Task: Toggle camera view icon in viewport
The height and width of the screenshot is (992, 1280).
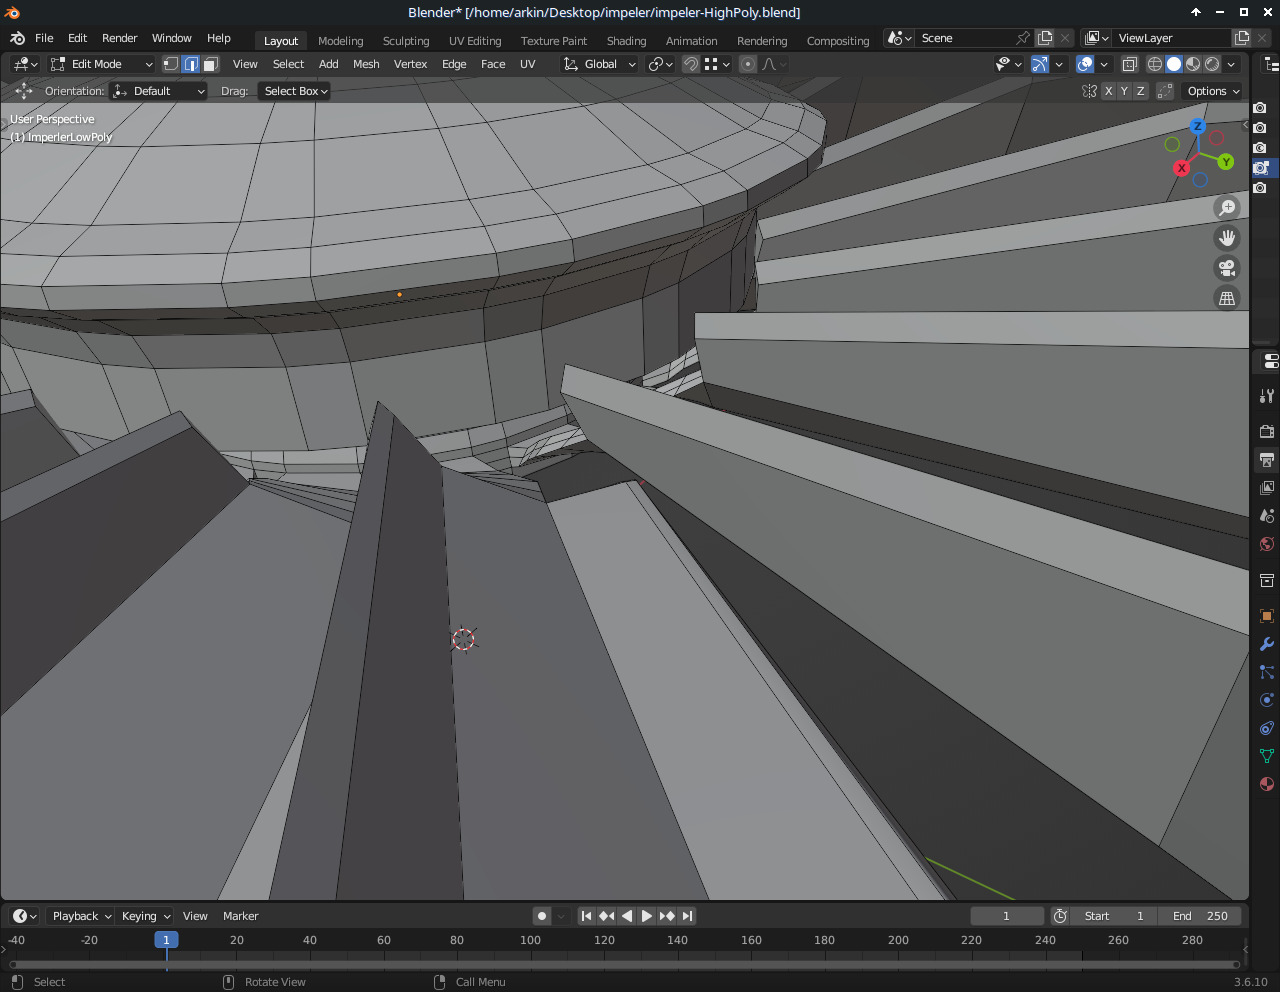Action: [1227, 268]
